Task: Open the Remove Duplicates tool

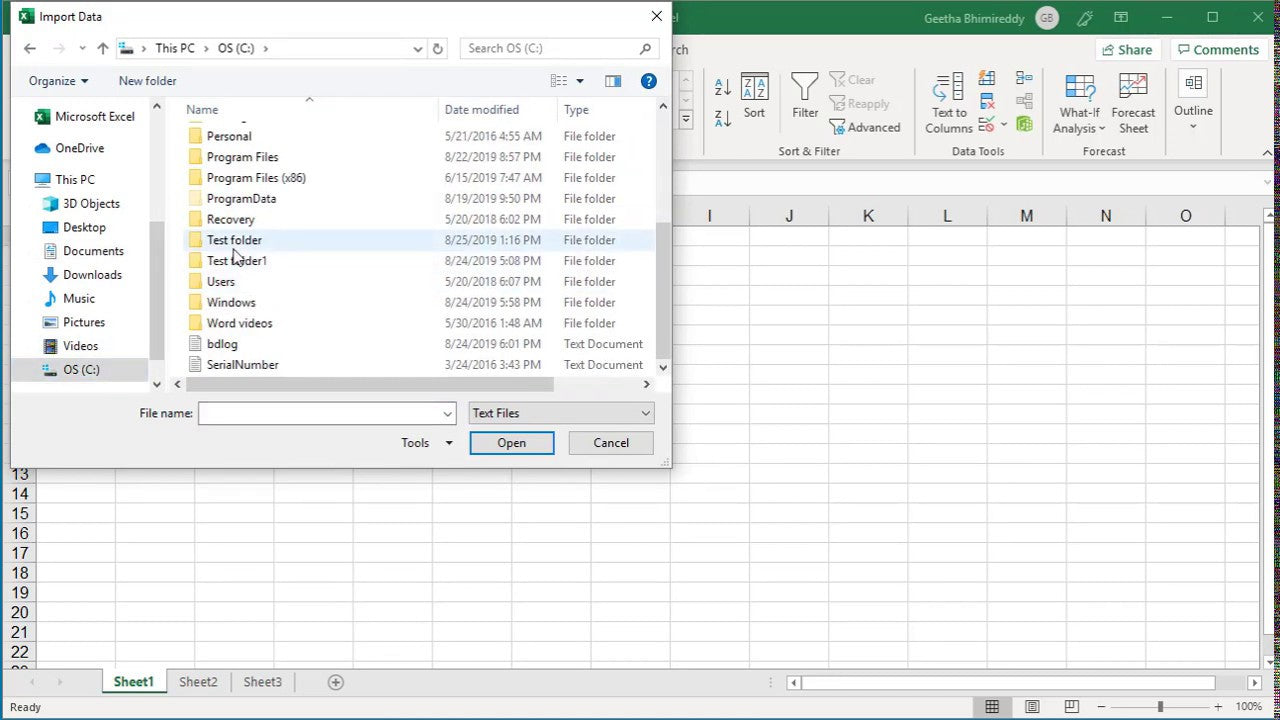Action: pyautogui.click(x=985, y=100)
